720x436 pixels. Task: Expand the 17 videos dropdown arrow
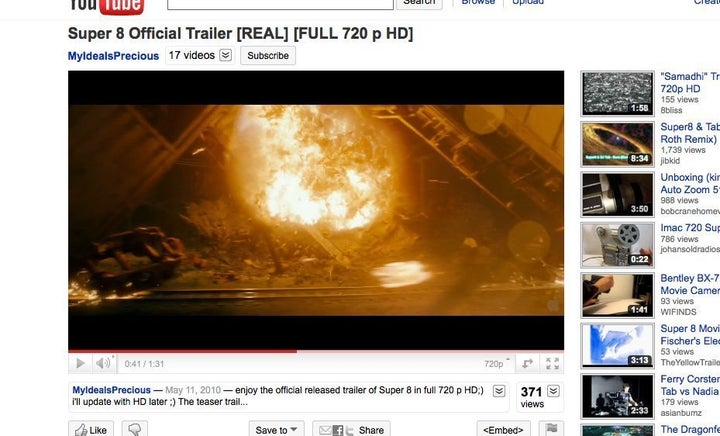point(225,56)
